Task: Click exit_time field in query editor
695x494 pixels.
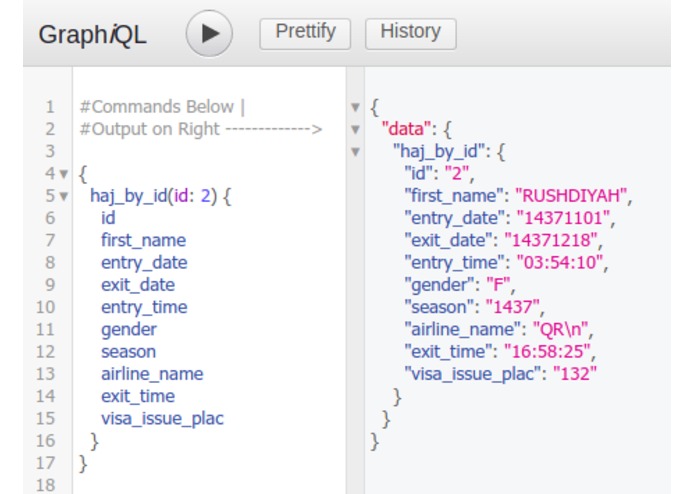Action: click(138, 396)
